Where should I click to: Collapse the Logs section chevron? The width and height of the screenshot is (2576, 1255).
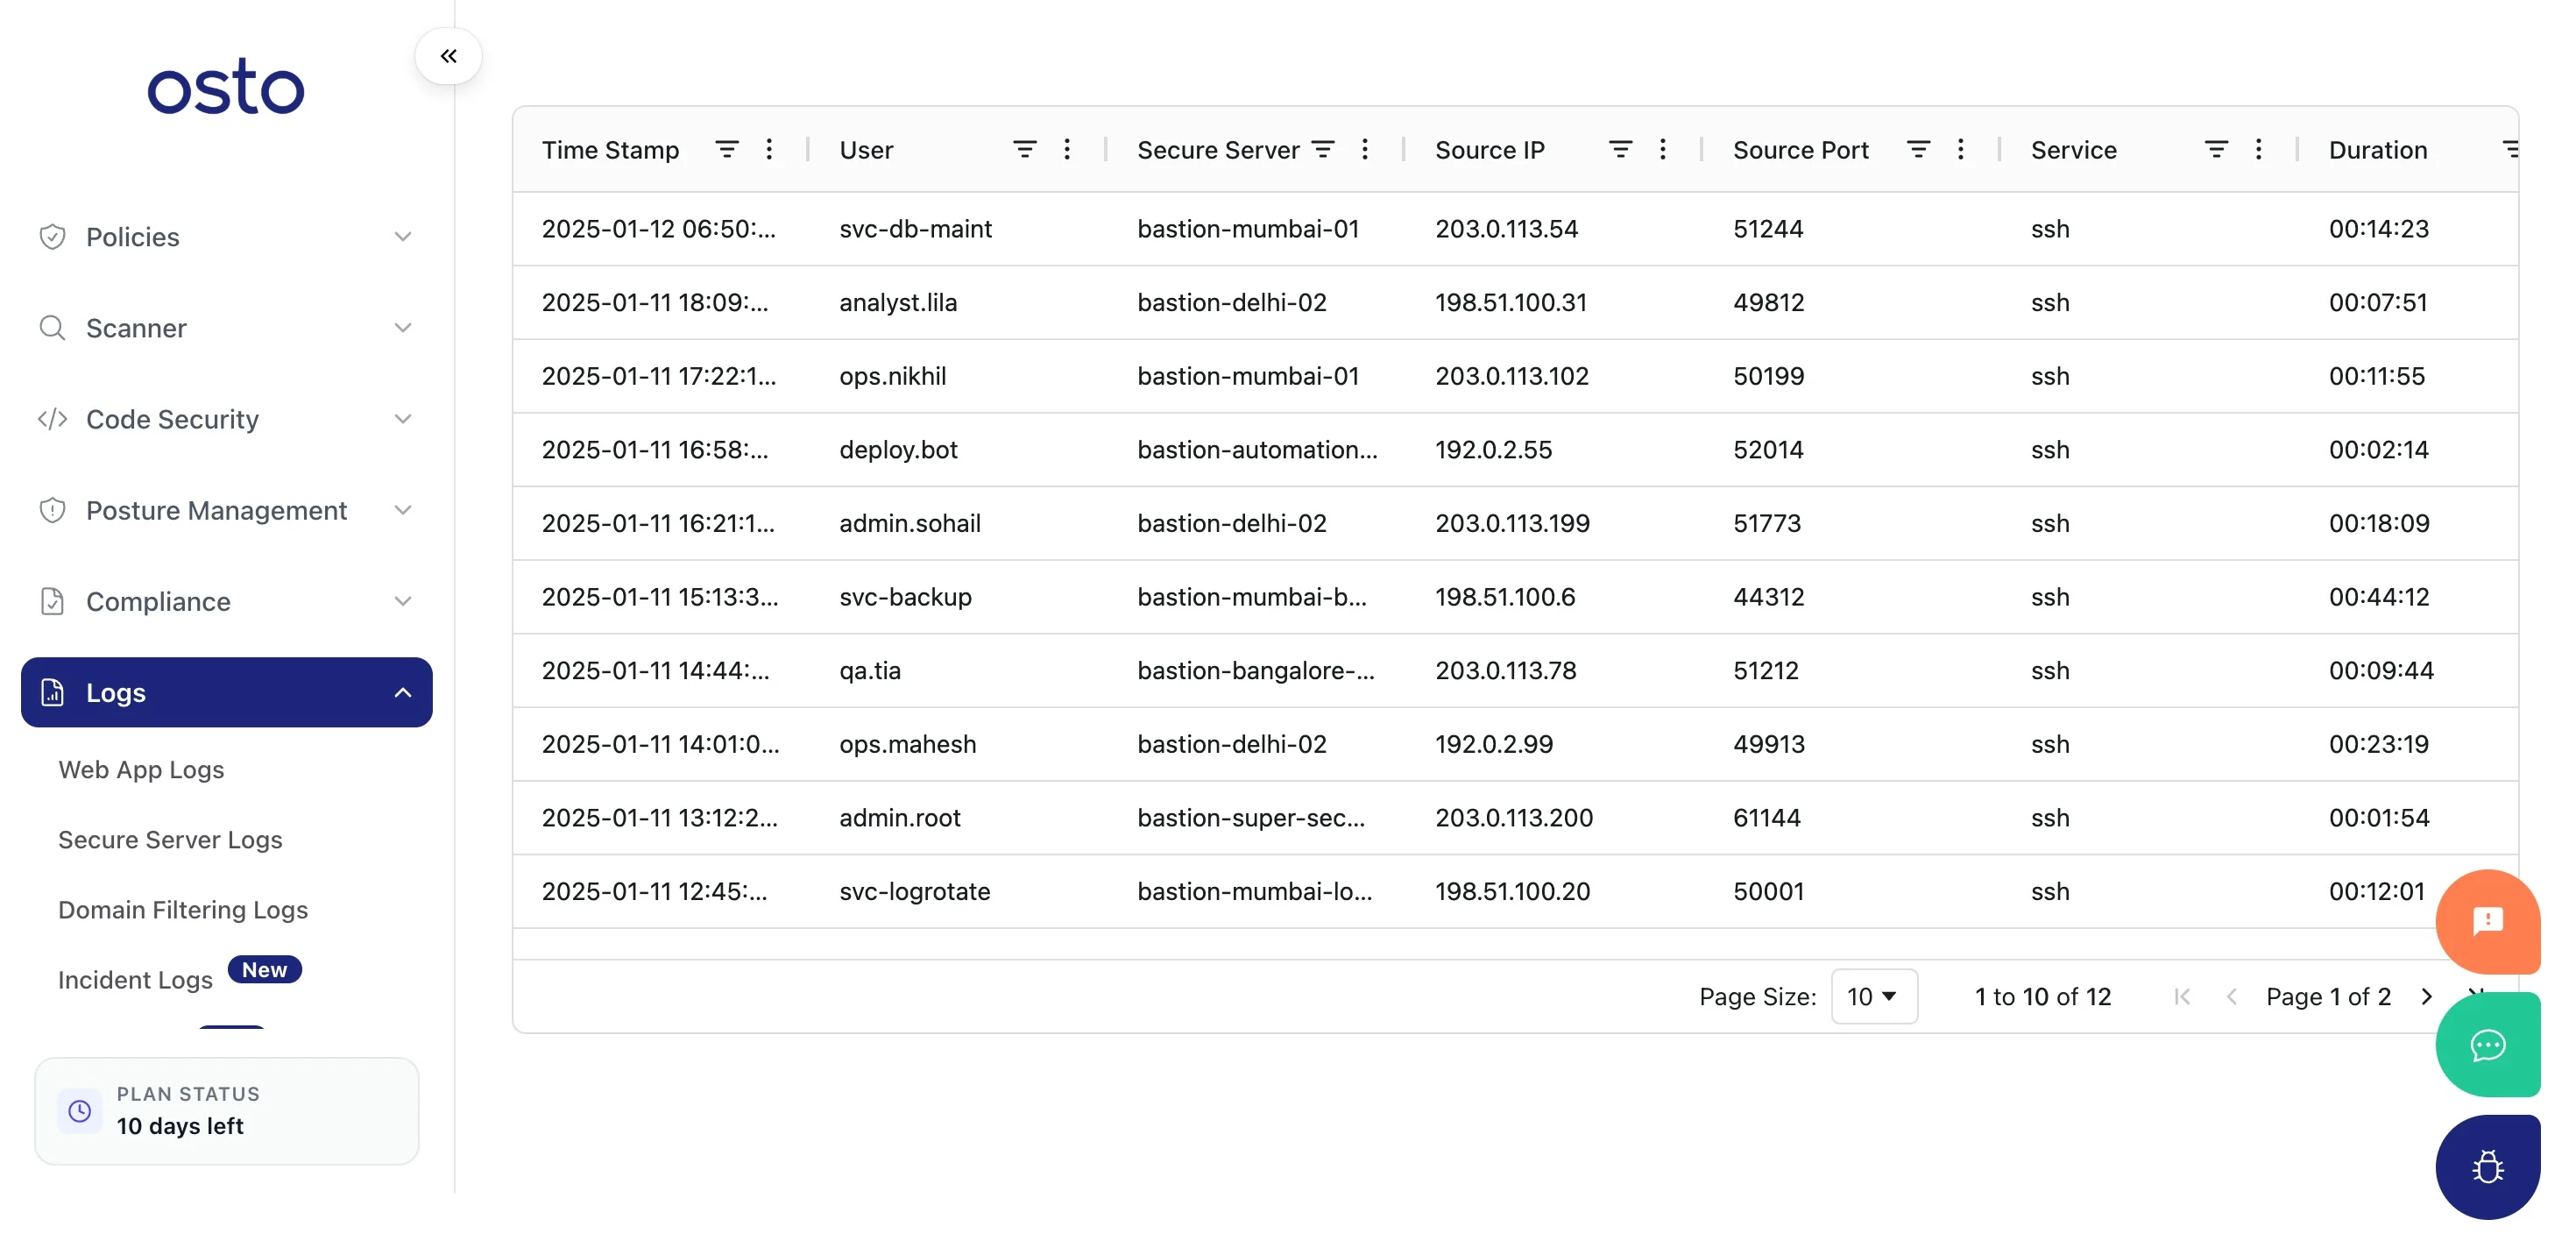[x=403, y=692]
